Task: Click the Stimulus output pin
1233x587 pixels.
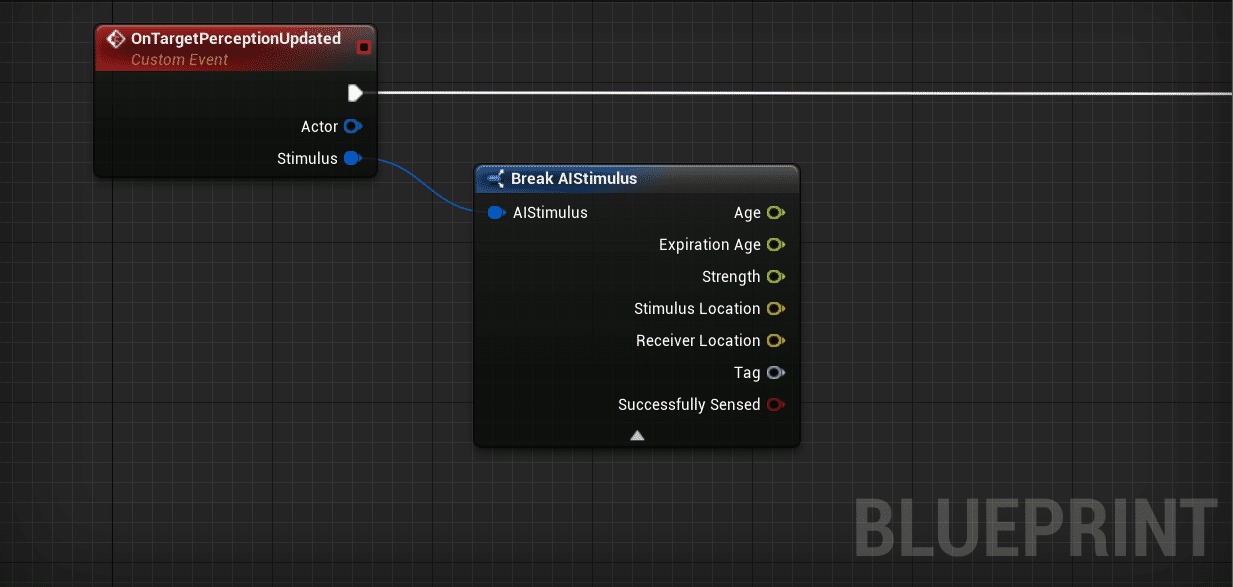Action: tap(352, 159)
